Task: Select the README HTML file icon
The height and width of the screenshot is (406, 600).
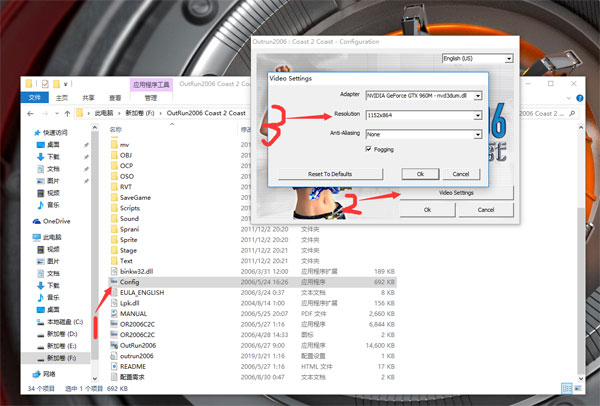Action: pos(114,366)
